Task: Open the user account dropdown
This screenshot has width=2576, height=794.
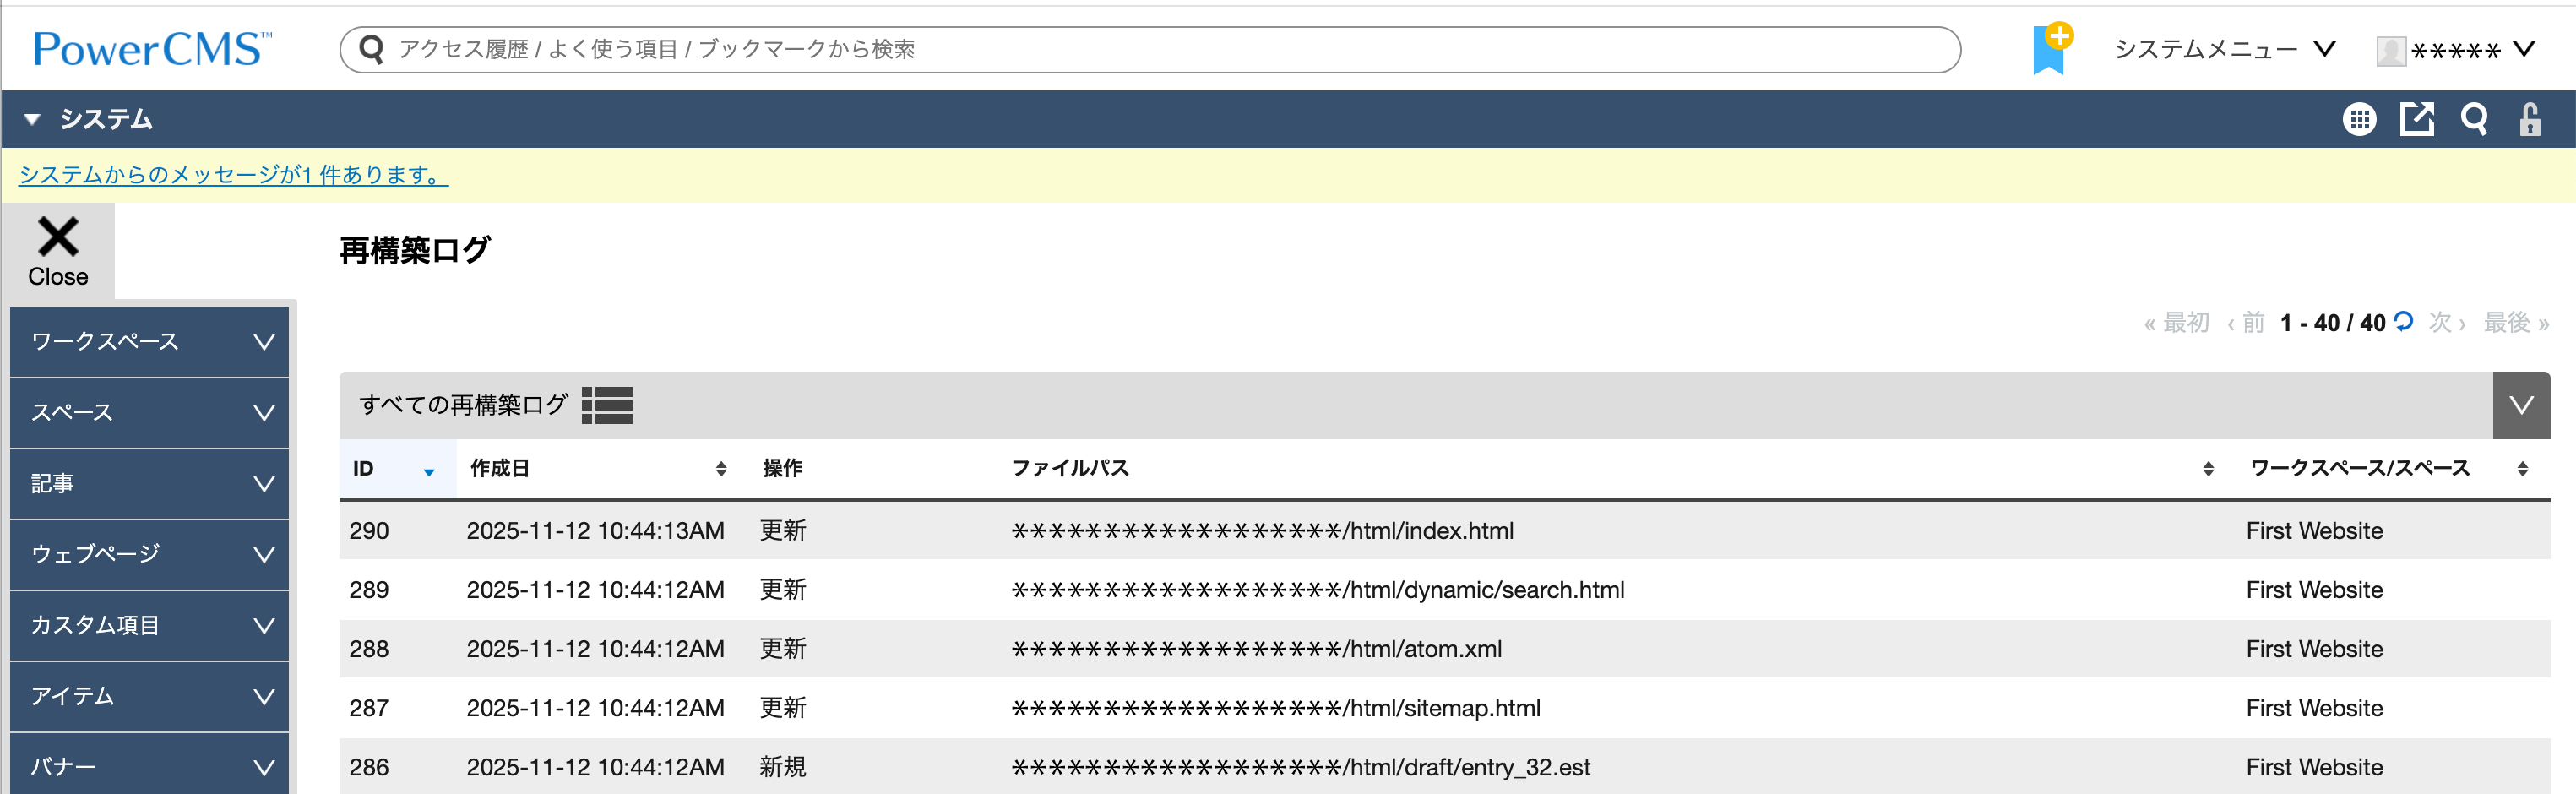Action: pyautogui.click(x=2455, y=50)
